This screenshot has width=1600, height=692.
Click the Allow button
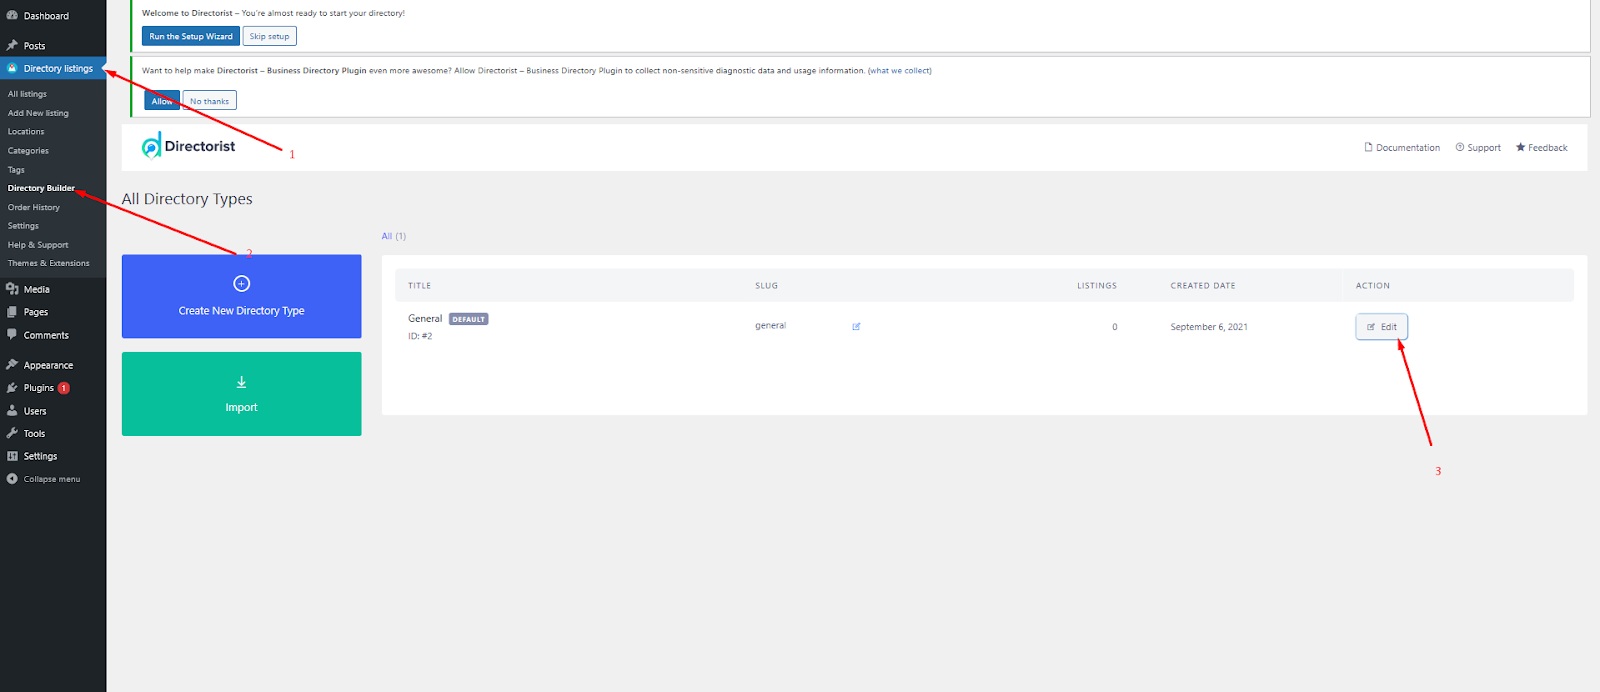coord(162,101)
